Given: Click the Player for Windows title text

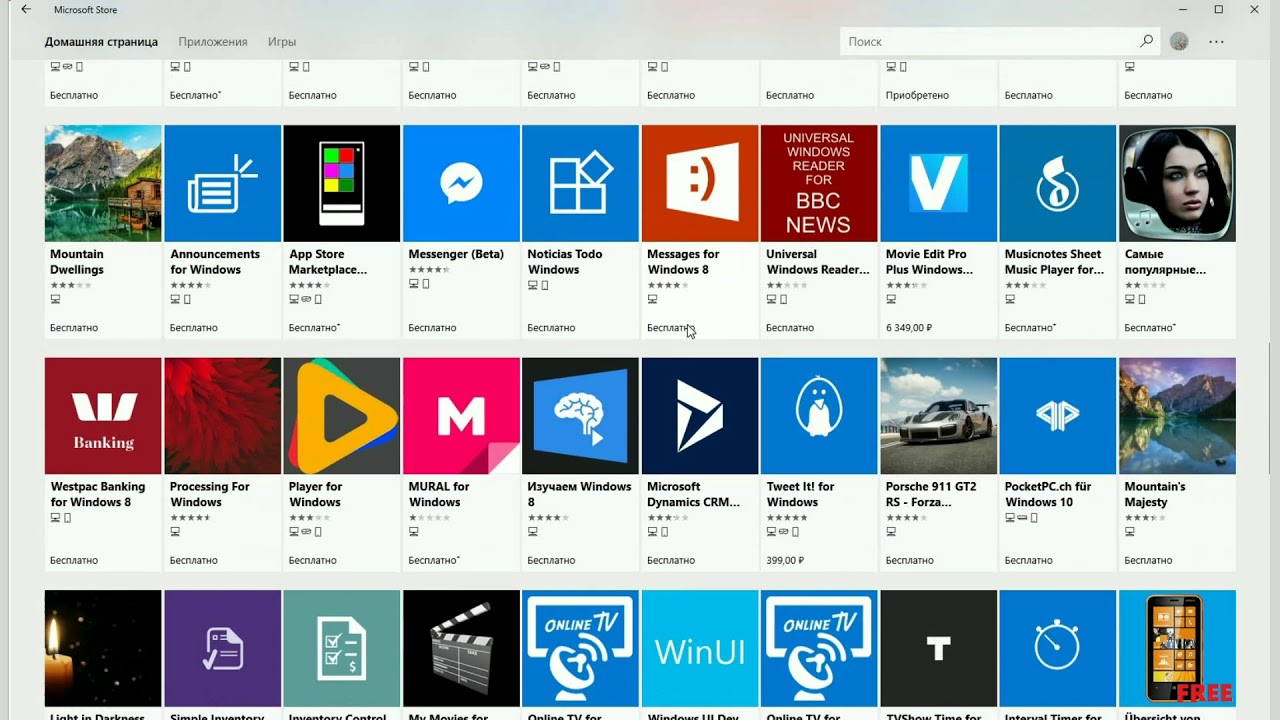Looking at the screenshot, I should click(316, 494).
